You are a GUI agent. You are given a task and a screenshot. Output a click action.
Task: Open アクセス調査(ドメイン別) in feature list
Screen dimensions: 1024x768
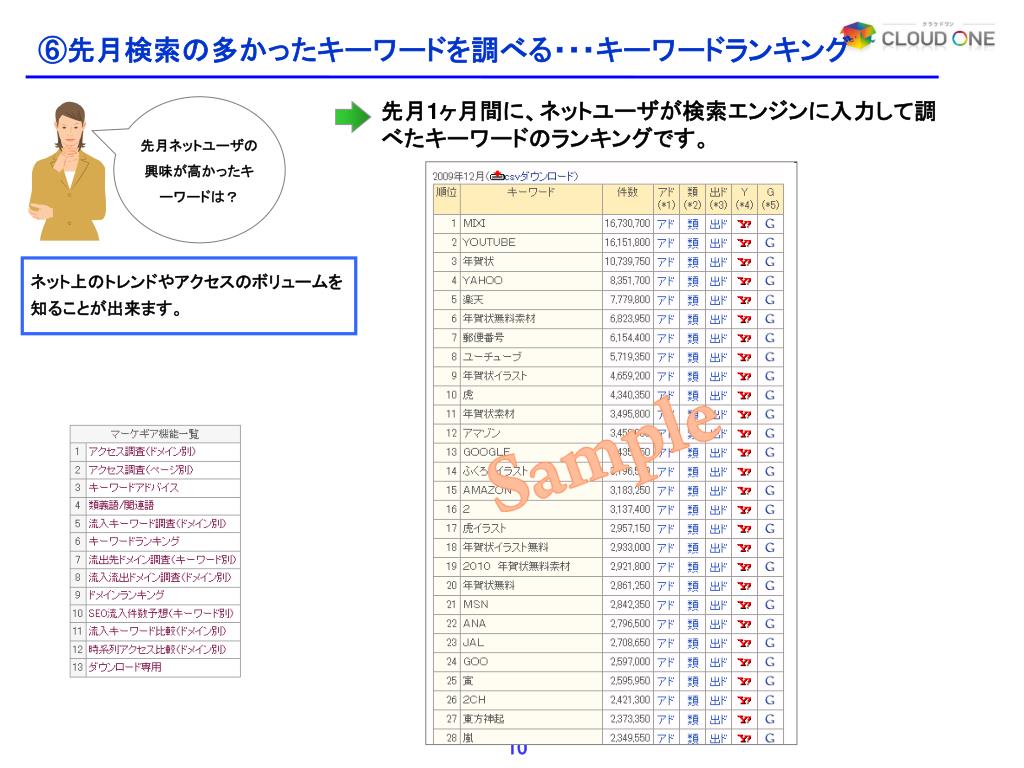point(142,452)
